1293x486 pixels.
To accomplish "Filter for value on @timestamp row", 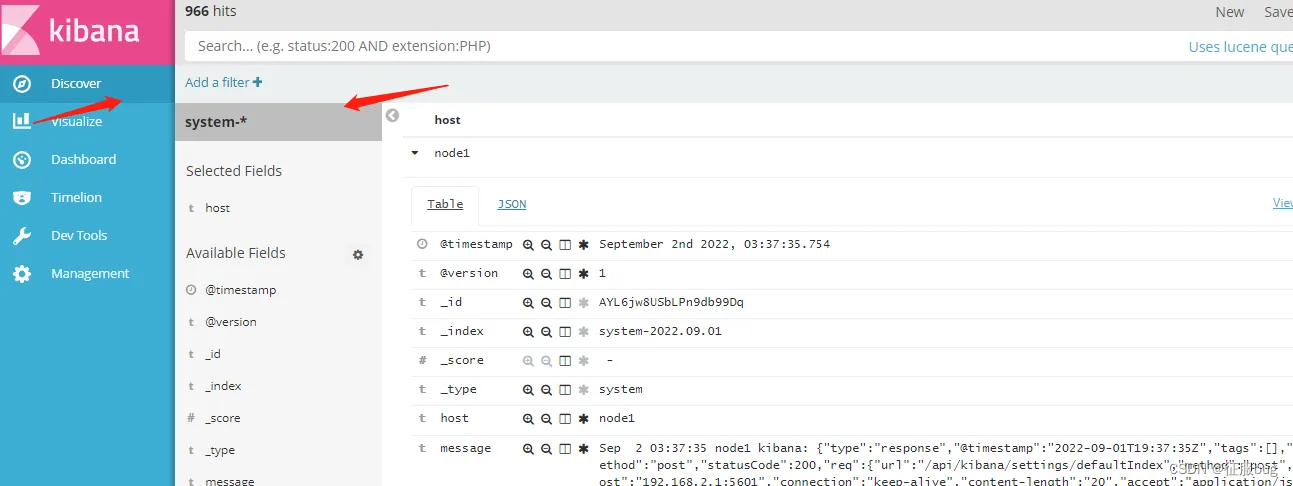I will (528, 244).
